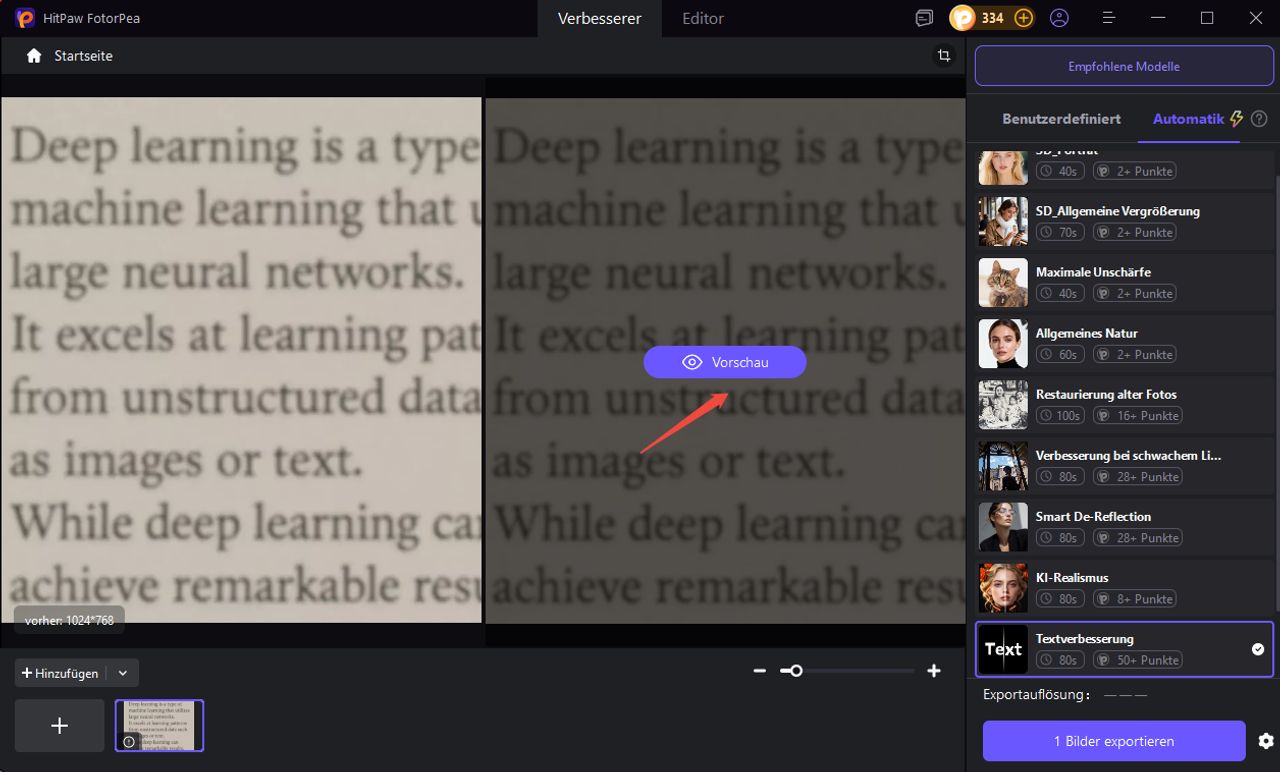The image size is (1280, 772).
Task: Open the Automatik tab
Action: [x=1188, y=119]
